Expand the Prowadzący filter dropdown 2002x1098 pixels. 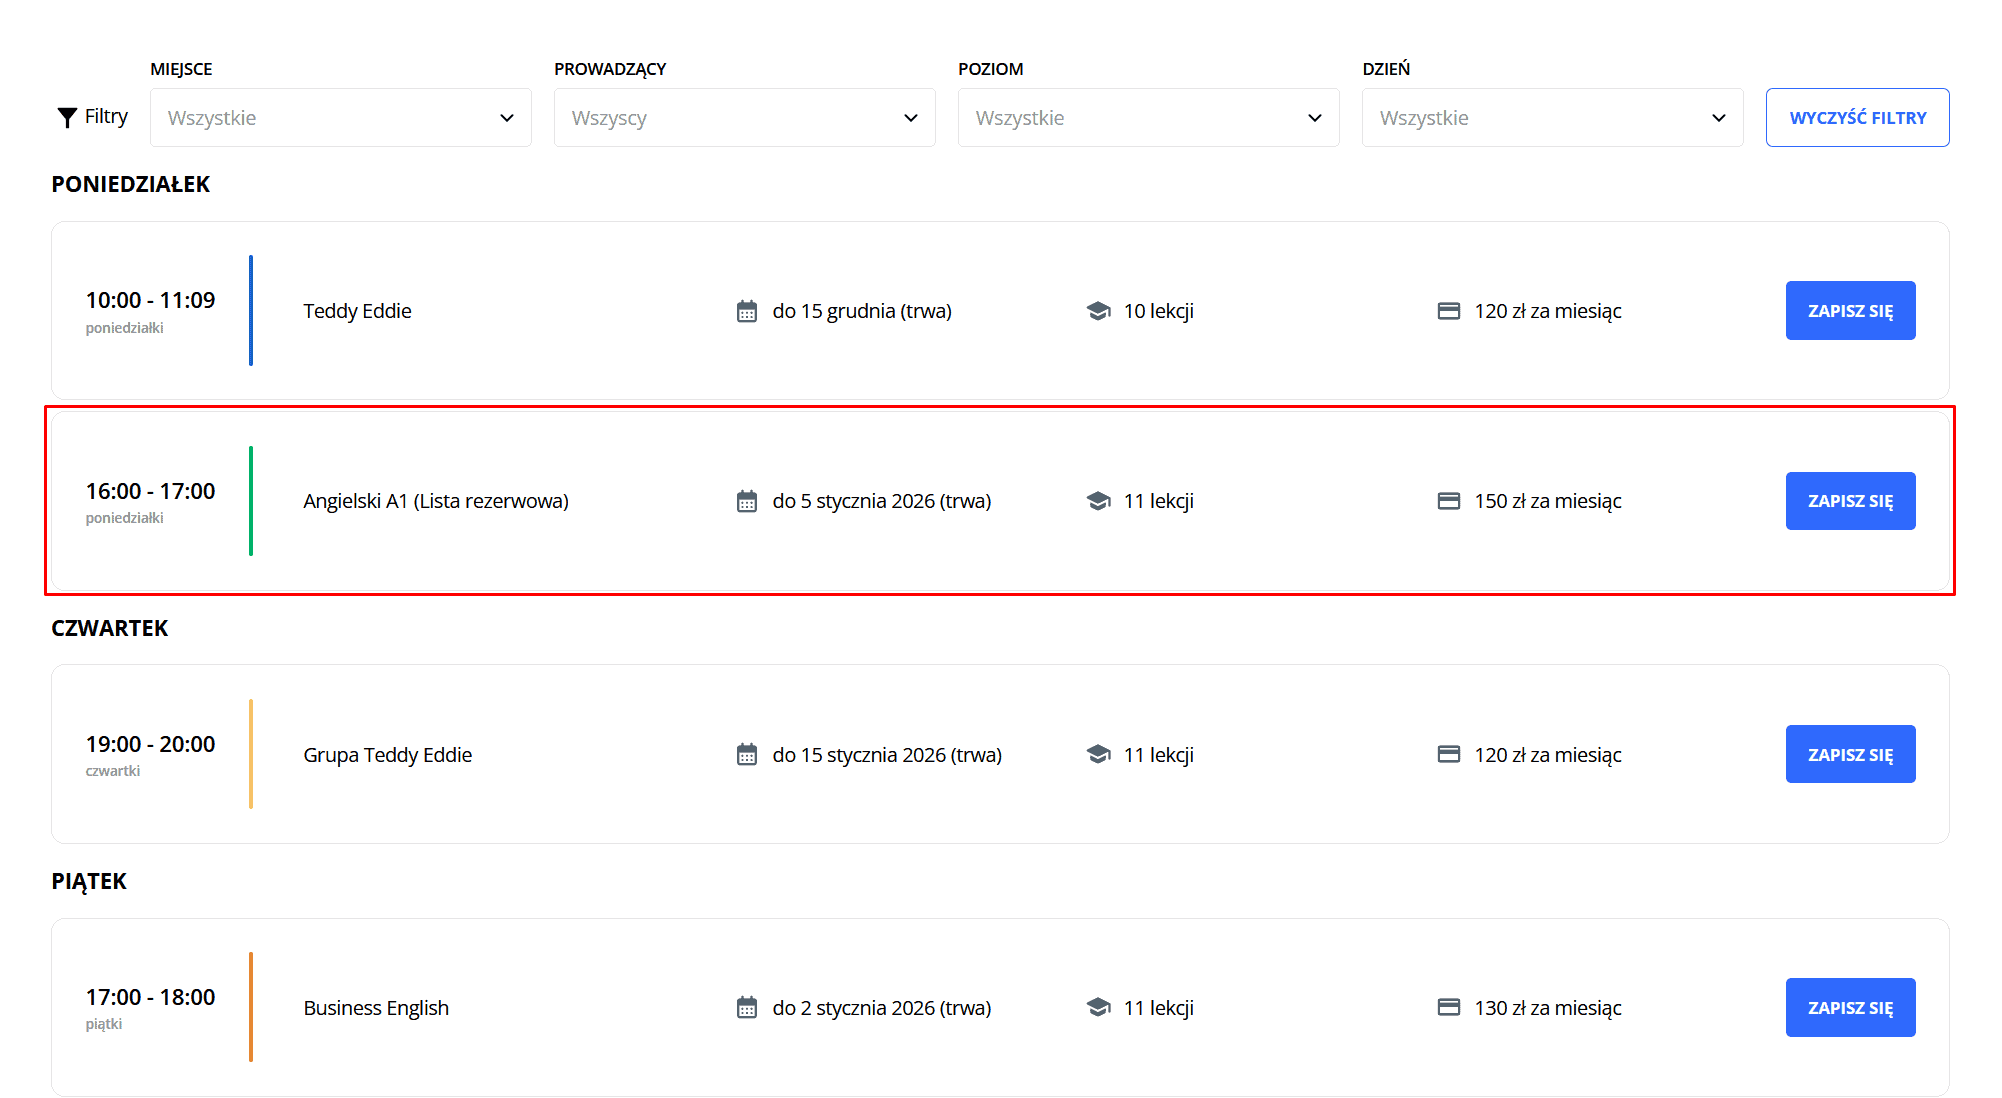(744, 118)
